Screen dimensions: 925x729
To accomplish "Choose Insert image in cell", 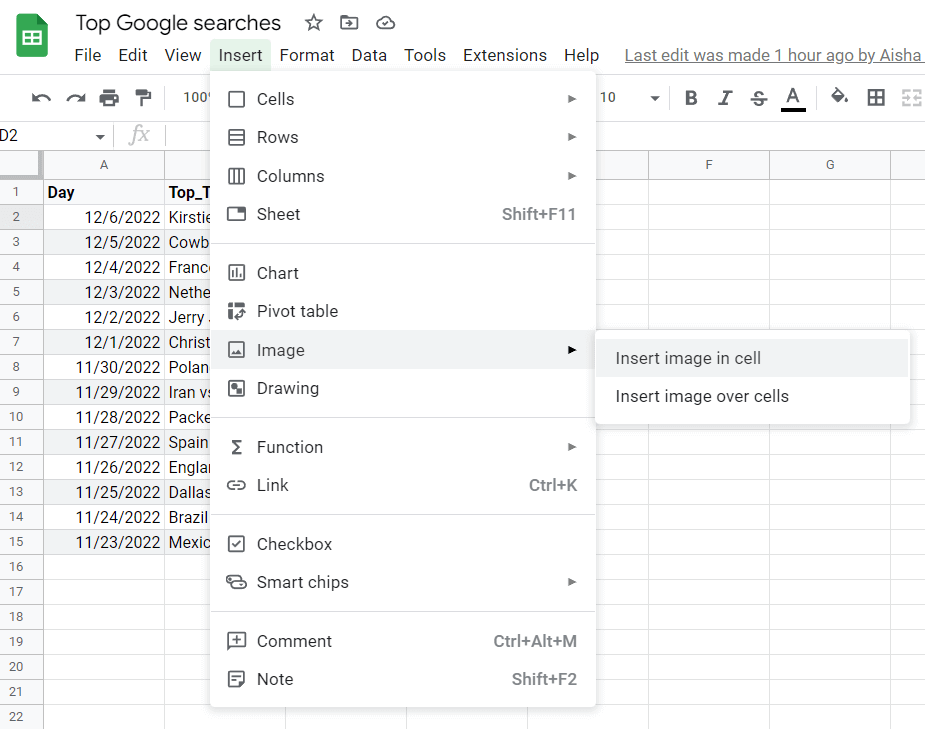I will point(690,357).
